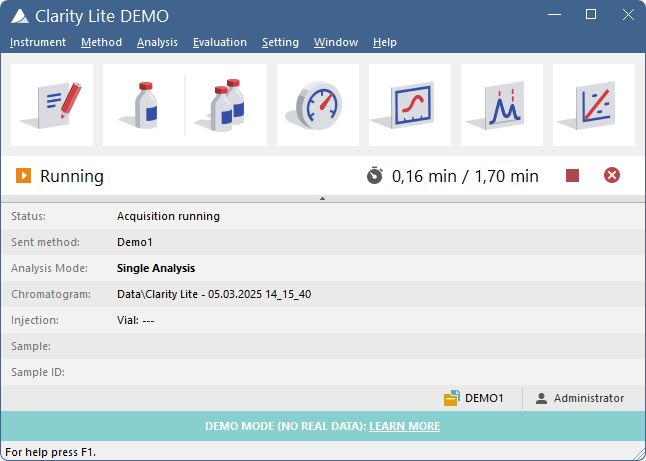Click 'For help press F1.' status bar text
This screenshot has height=461, width=646.
[x=51, y=452]
